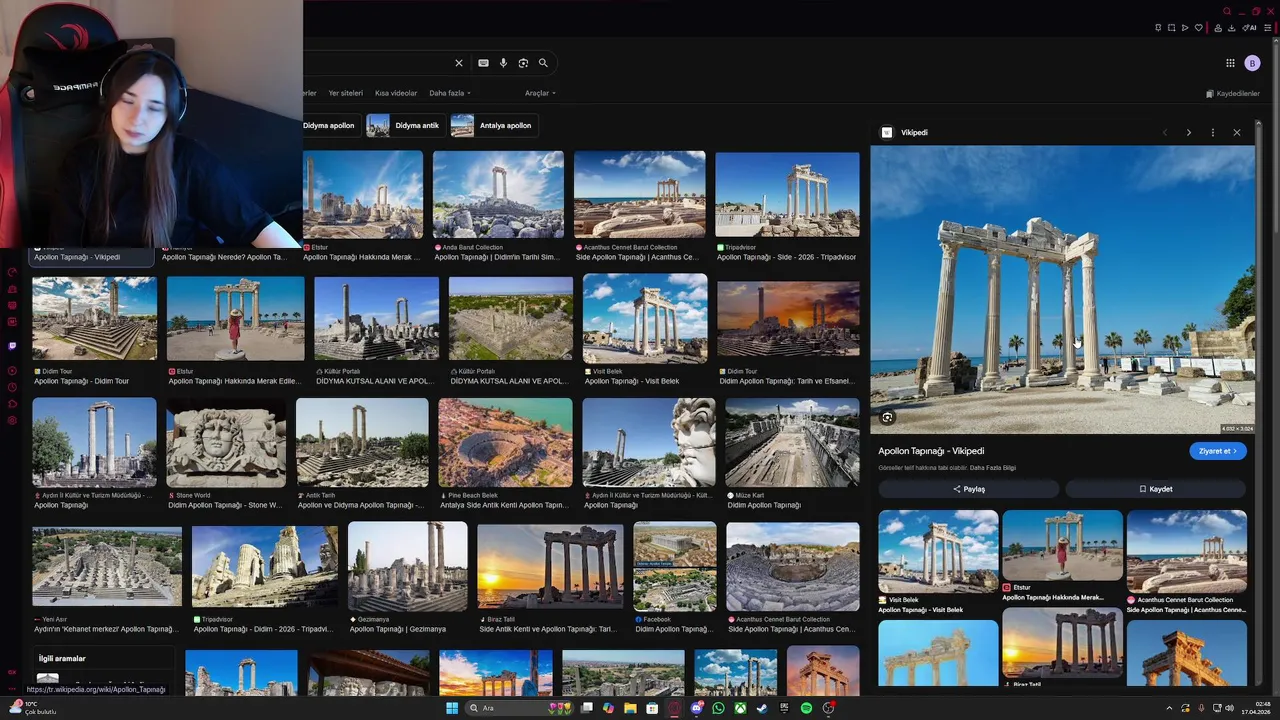Viewport: 1280px width, 720px height.
Task: Open the Daha Fazla Bilgi copyright link
Action: pos(992,468)
